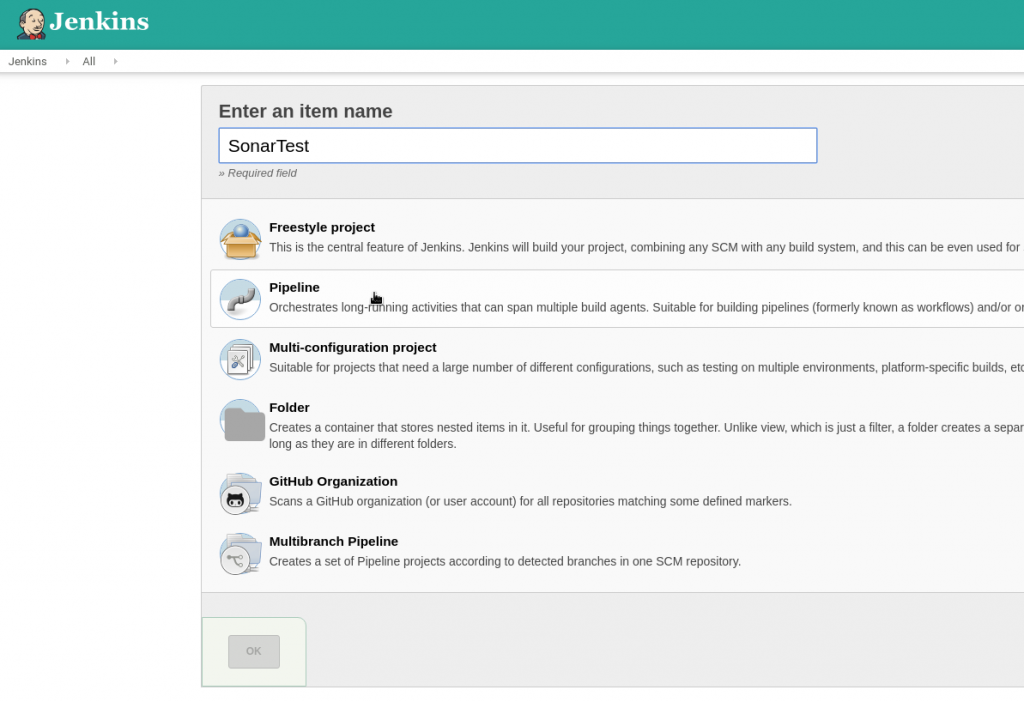Click the Pipeline faucet icon

pyautogui.click(x=240, y=298)
